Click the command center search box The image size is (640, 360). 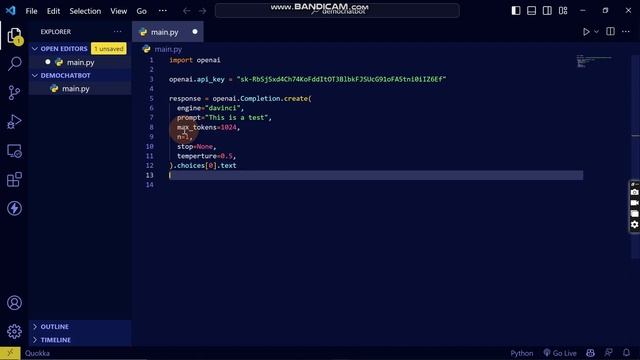point(337,11)
